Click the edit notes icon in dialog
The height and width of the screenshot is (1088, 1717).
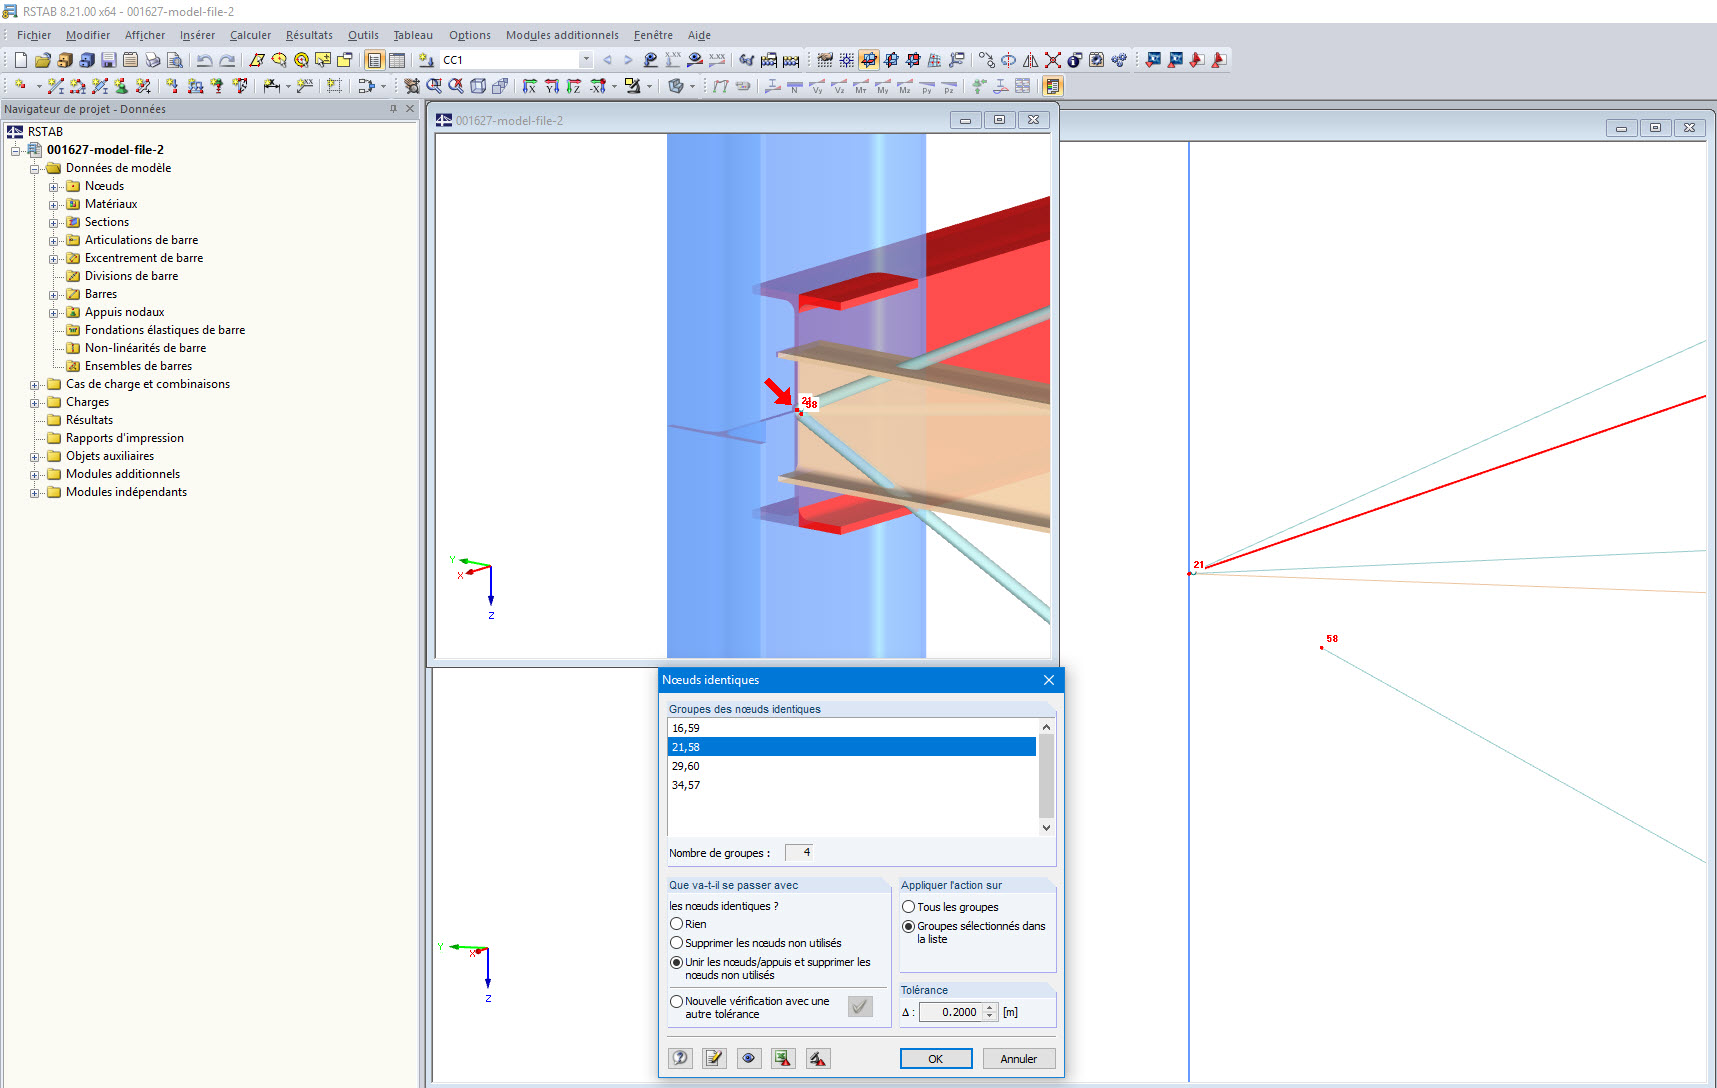tap(714, 1058)
